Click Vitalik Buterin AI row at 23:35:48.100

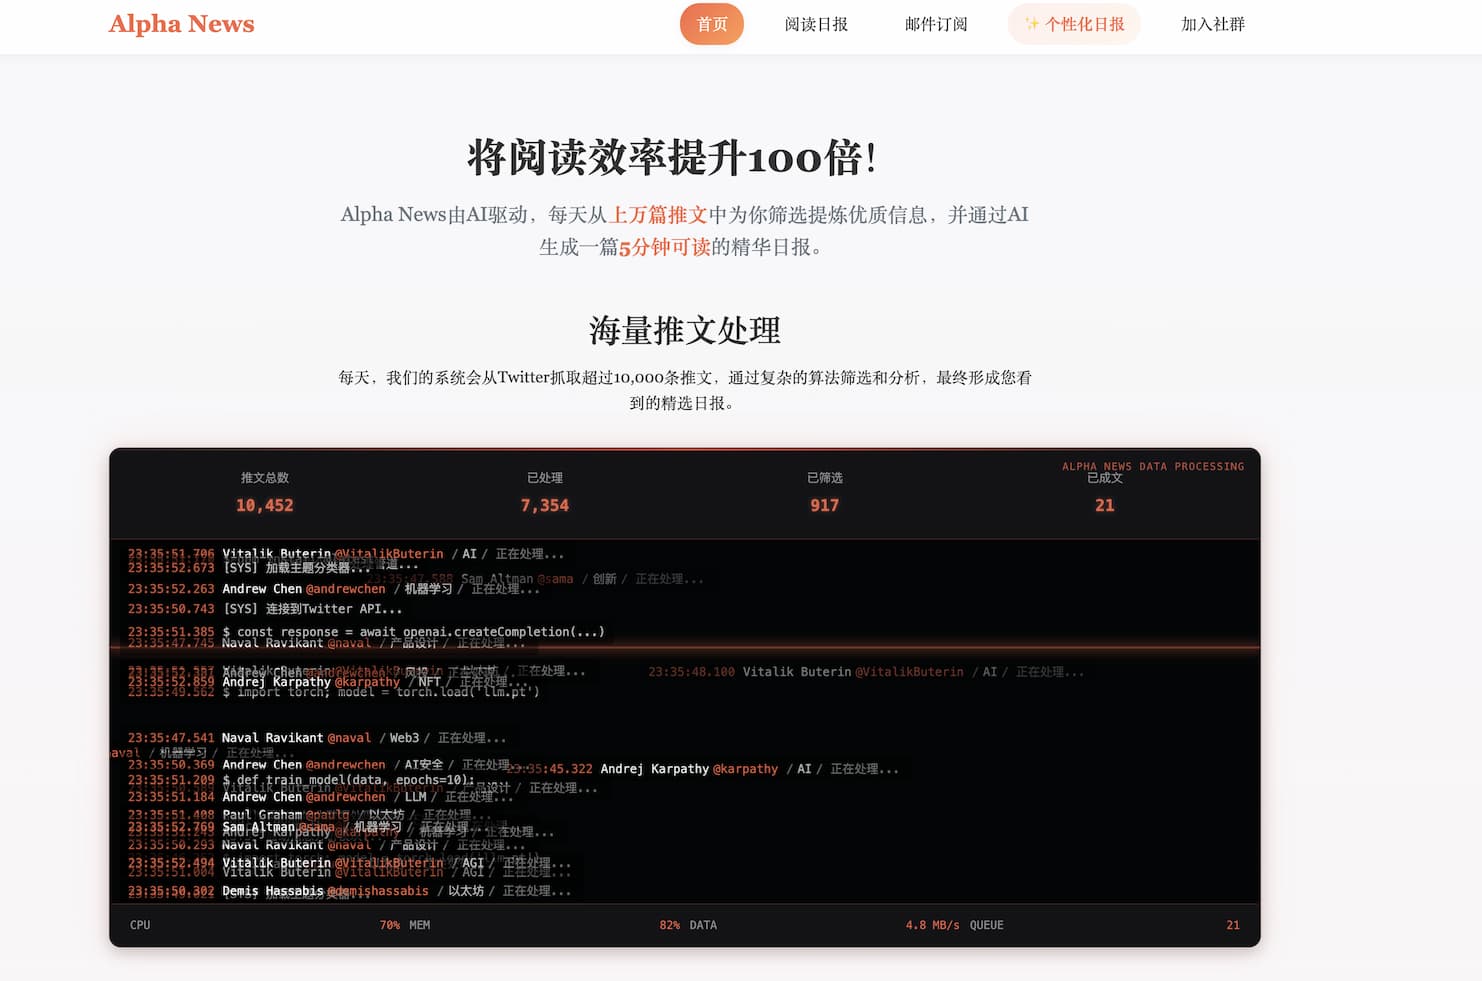[x=866, y=672]
